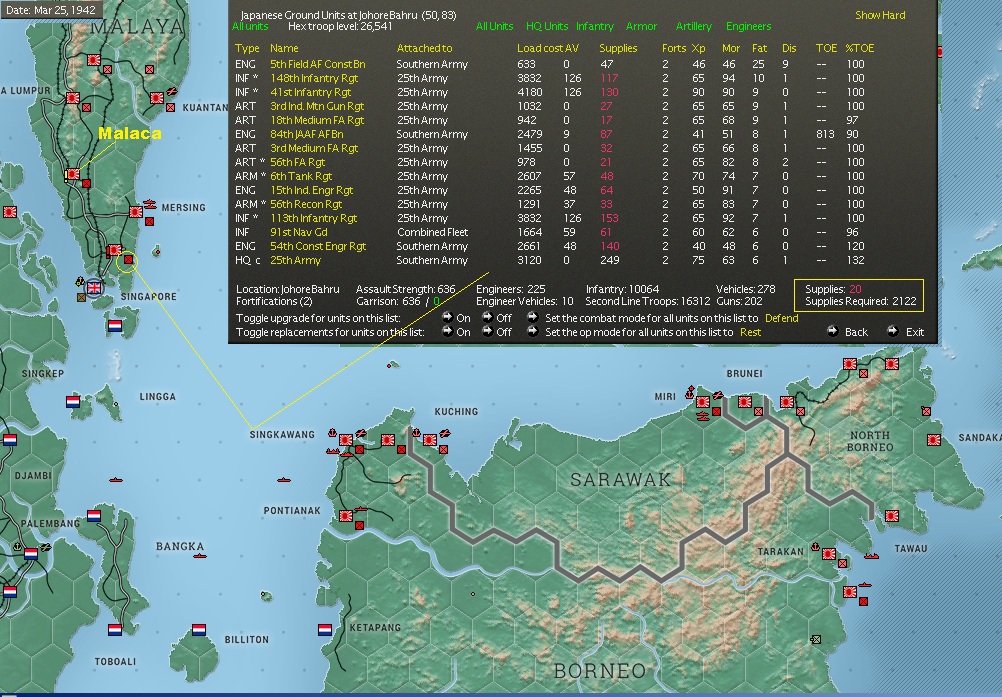Click the date display Mar 25, 1942
This screenshot has height=697, width=1002.
click(x=51, y=10)
